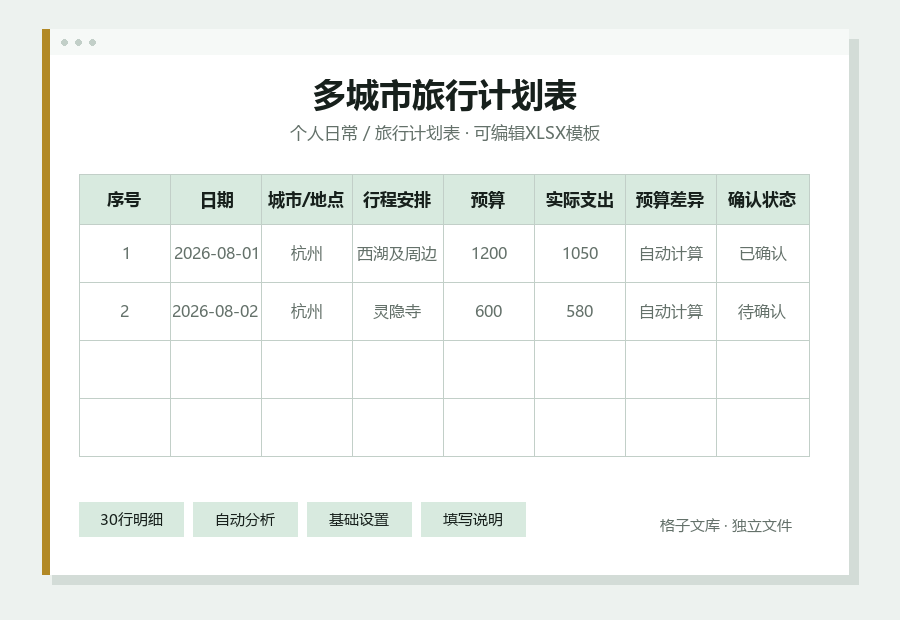900x620 pixels.
Task: Click 杭州 in the 2026-08-01 row
Action: pyautogui.click(x=307, y=253)
